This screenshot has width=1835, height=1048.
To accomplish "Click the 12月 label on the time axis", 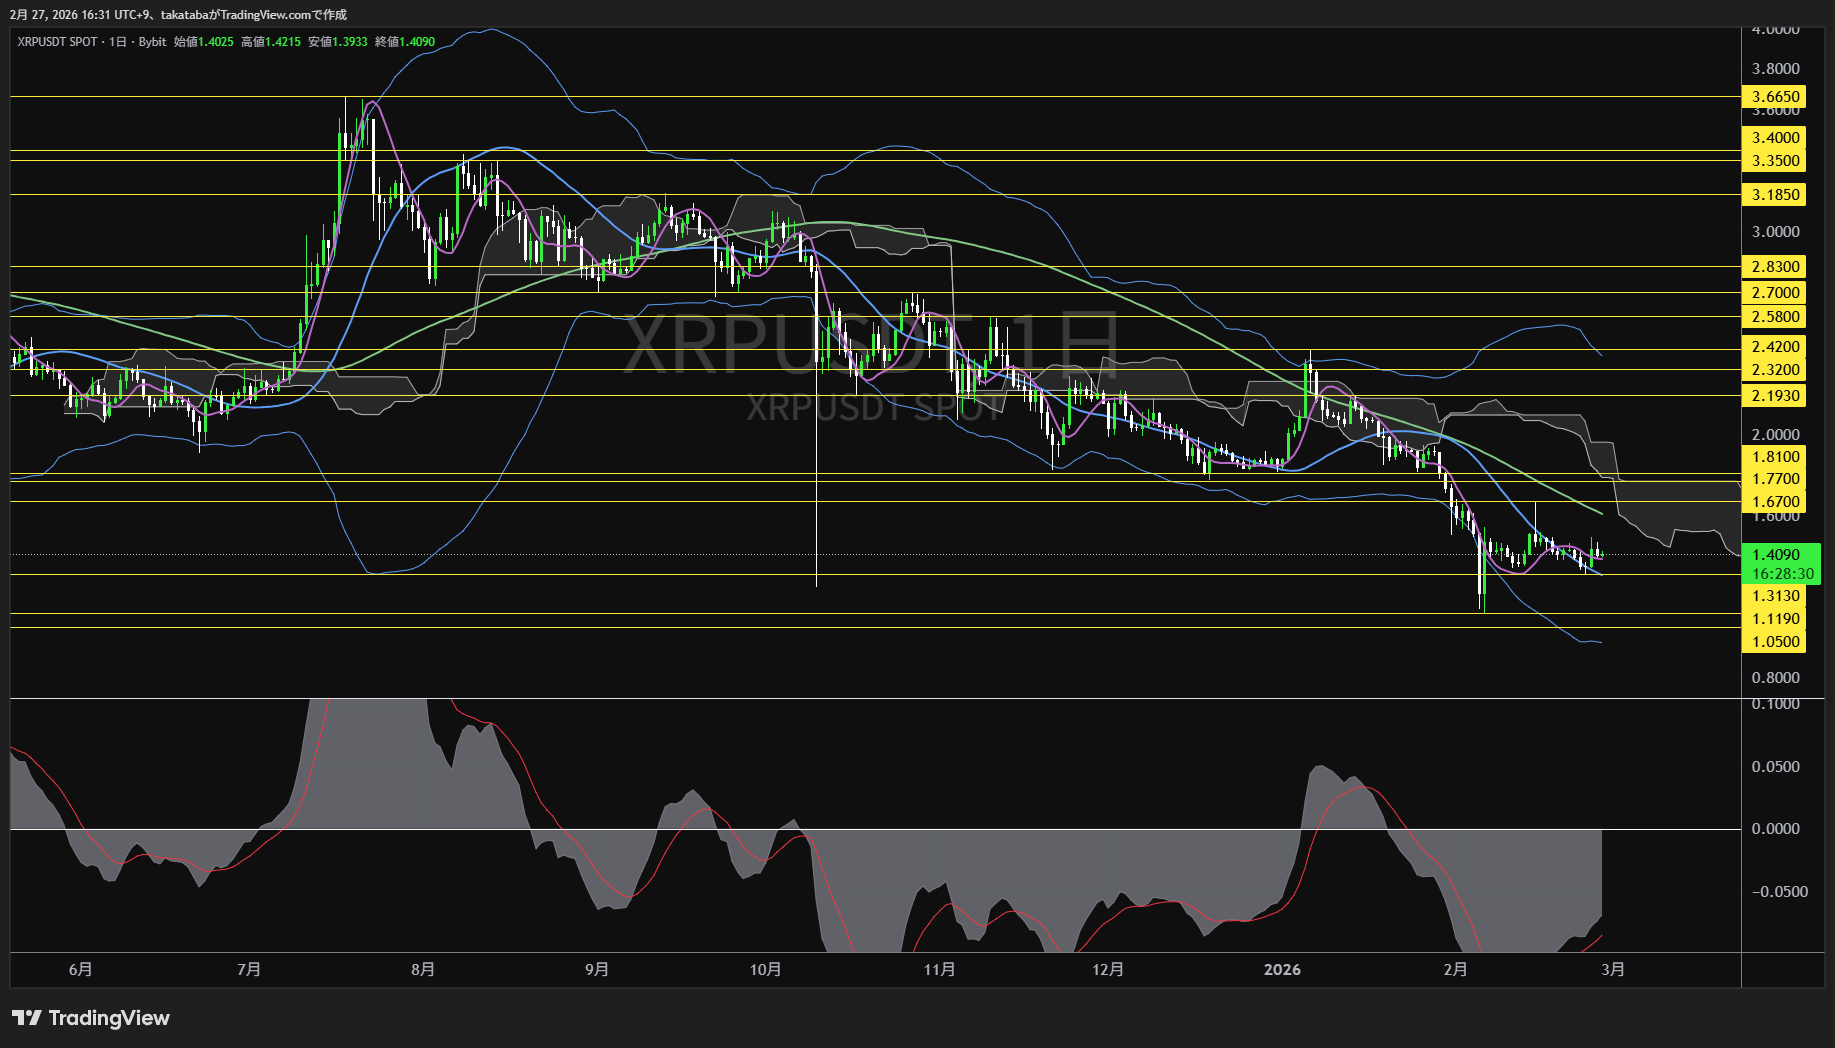I will (1108, 970).
